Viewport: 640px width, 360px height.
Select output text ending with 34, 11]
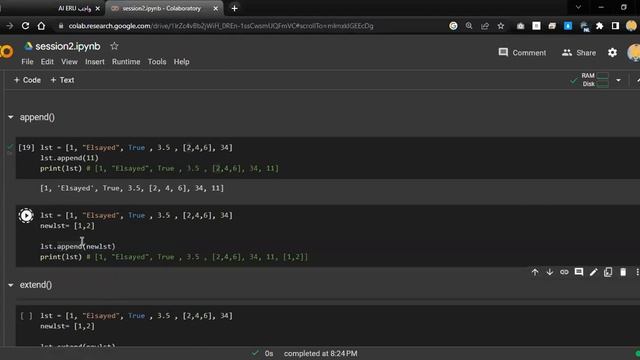pos(132,188)
